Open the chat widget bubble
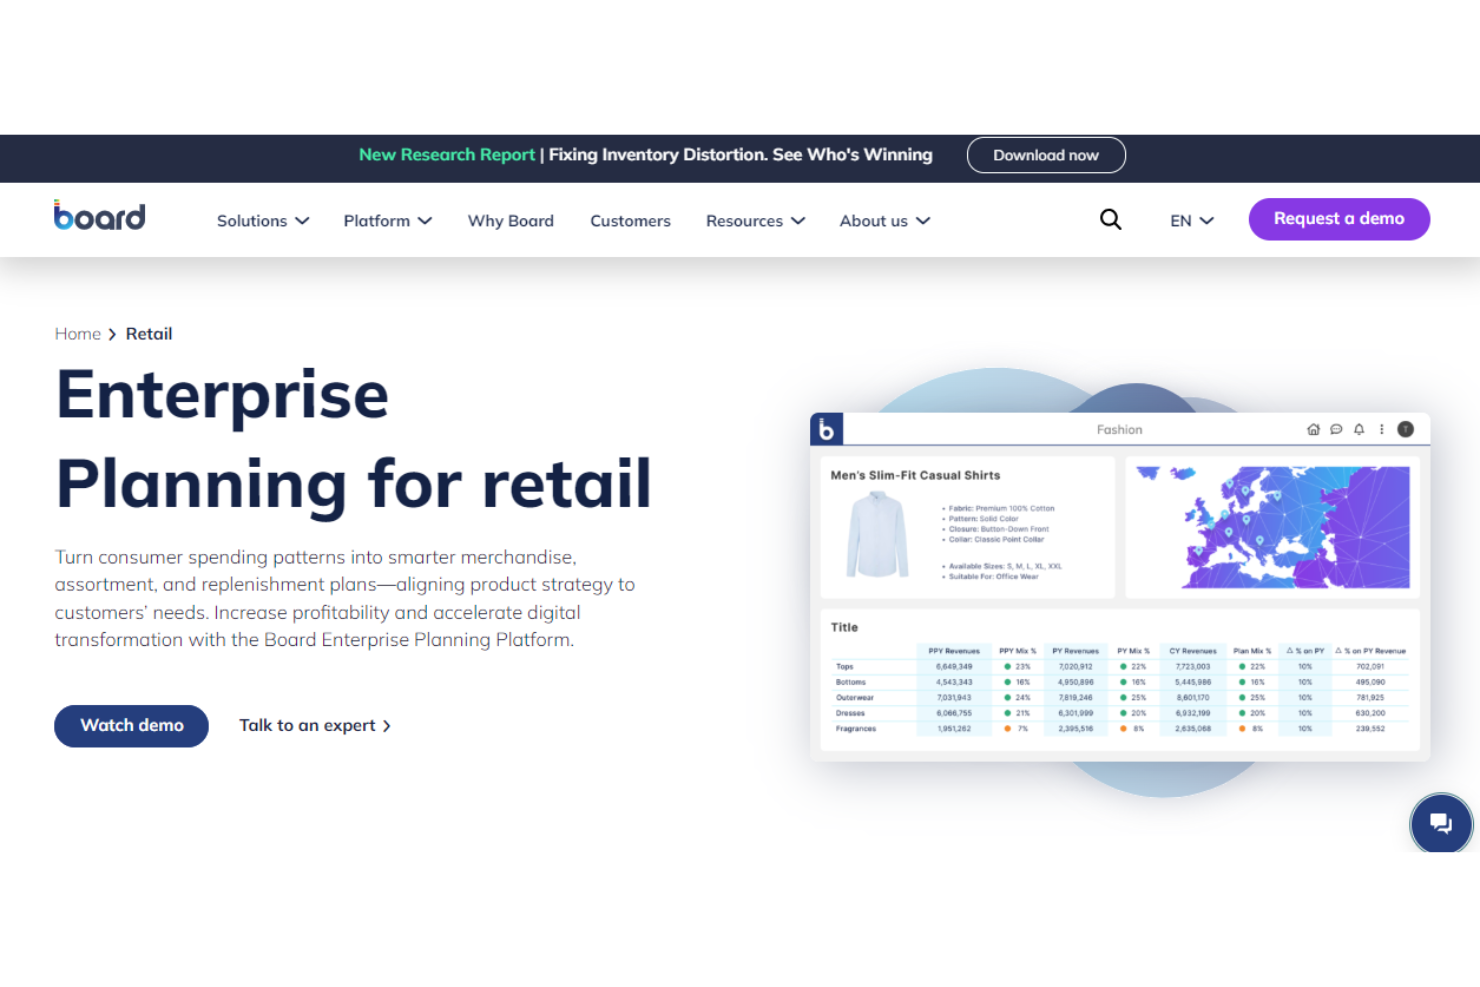Screen dimensions: 1480x987 pyautogui.click(x=1441, y=823)
